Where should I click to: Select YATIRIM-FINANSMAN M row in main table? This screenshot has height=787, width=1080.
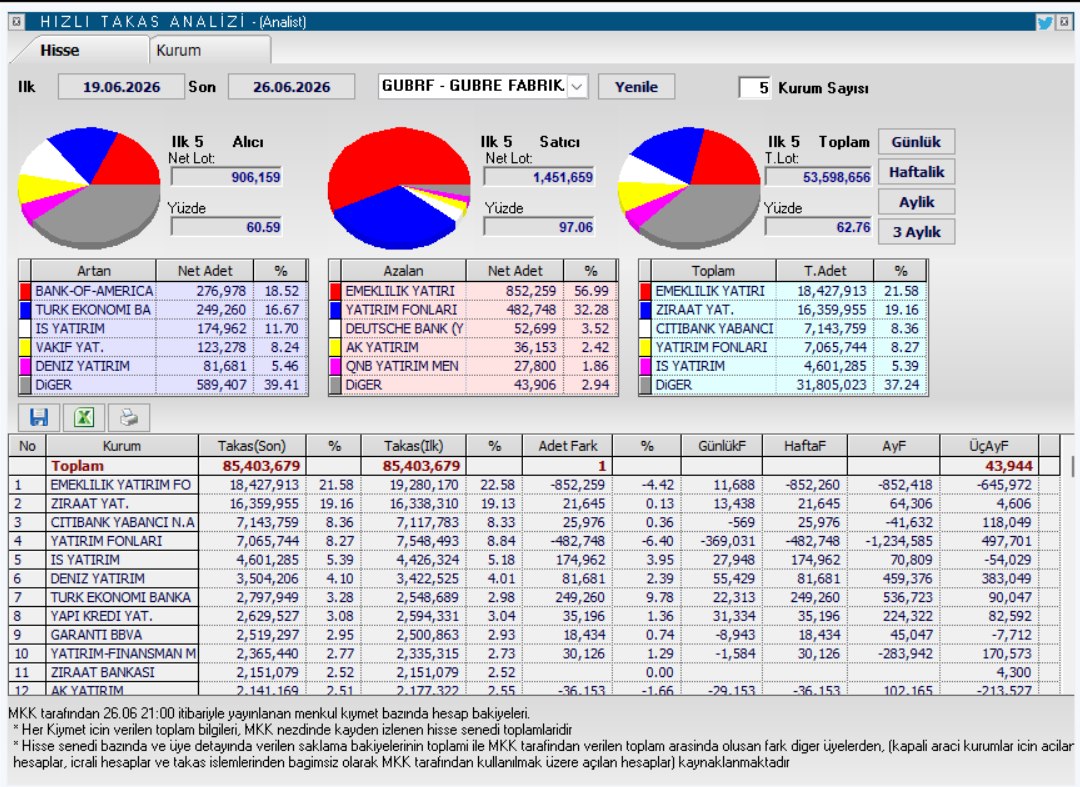(x=534, y=653)
